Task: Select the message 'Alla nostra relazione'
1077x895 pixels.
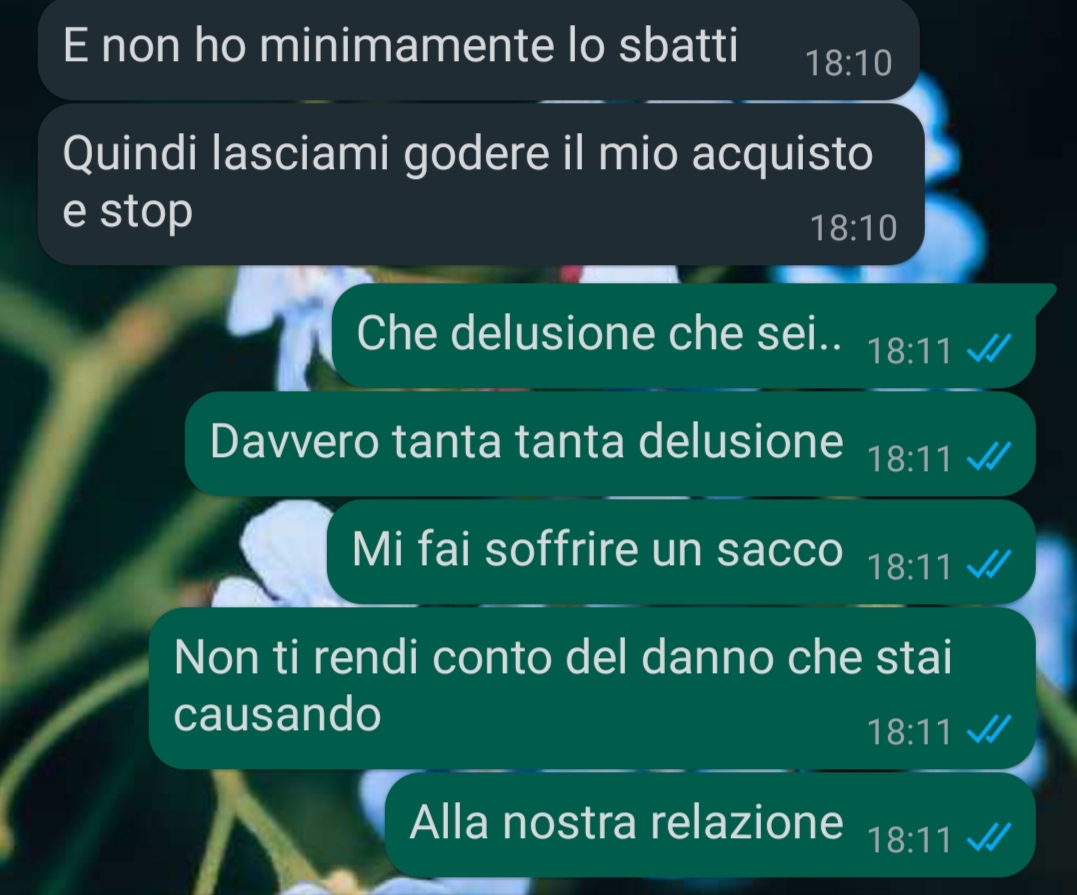Action: pyautogui.click(x=710, y=824)
